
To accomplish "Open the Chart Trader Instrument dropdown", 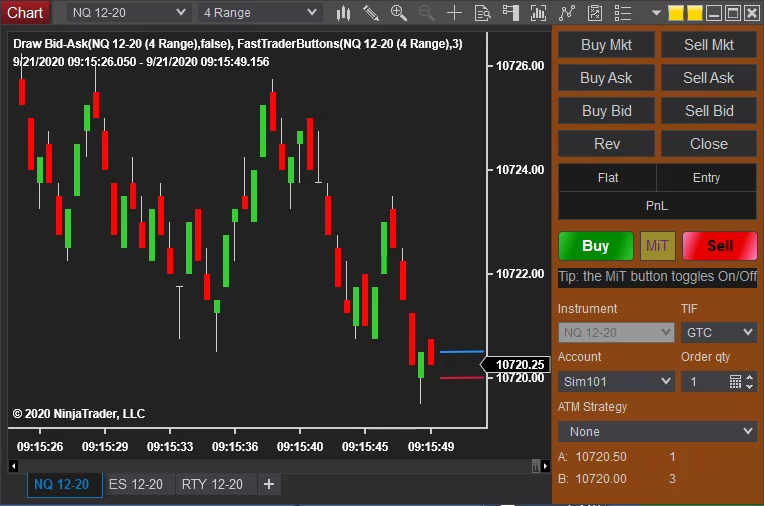I will point(616,332).
